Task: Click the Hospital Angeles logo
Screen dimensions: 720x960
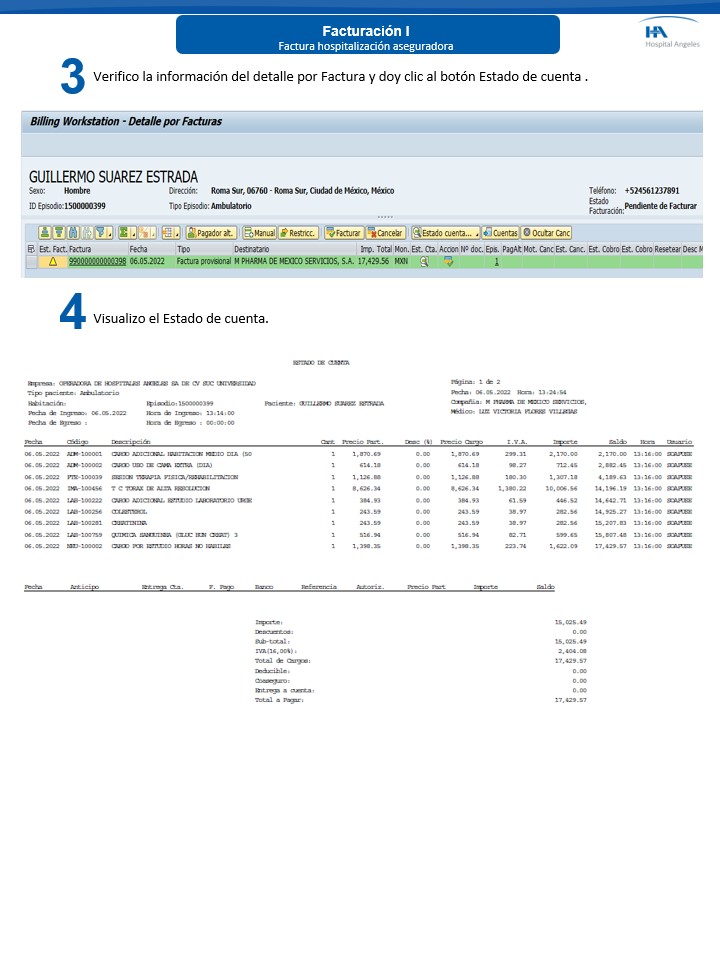Action: 670,35
